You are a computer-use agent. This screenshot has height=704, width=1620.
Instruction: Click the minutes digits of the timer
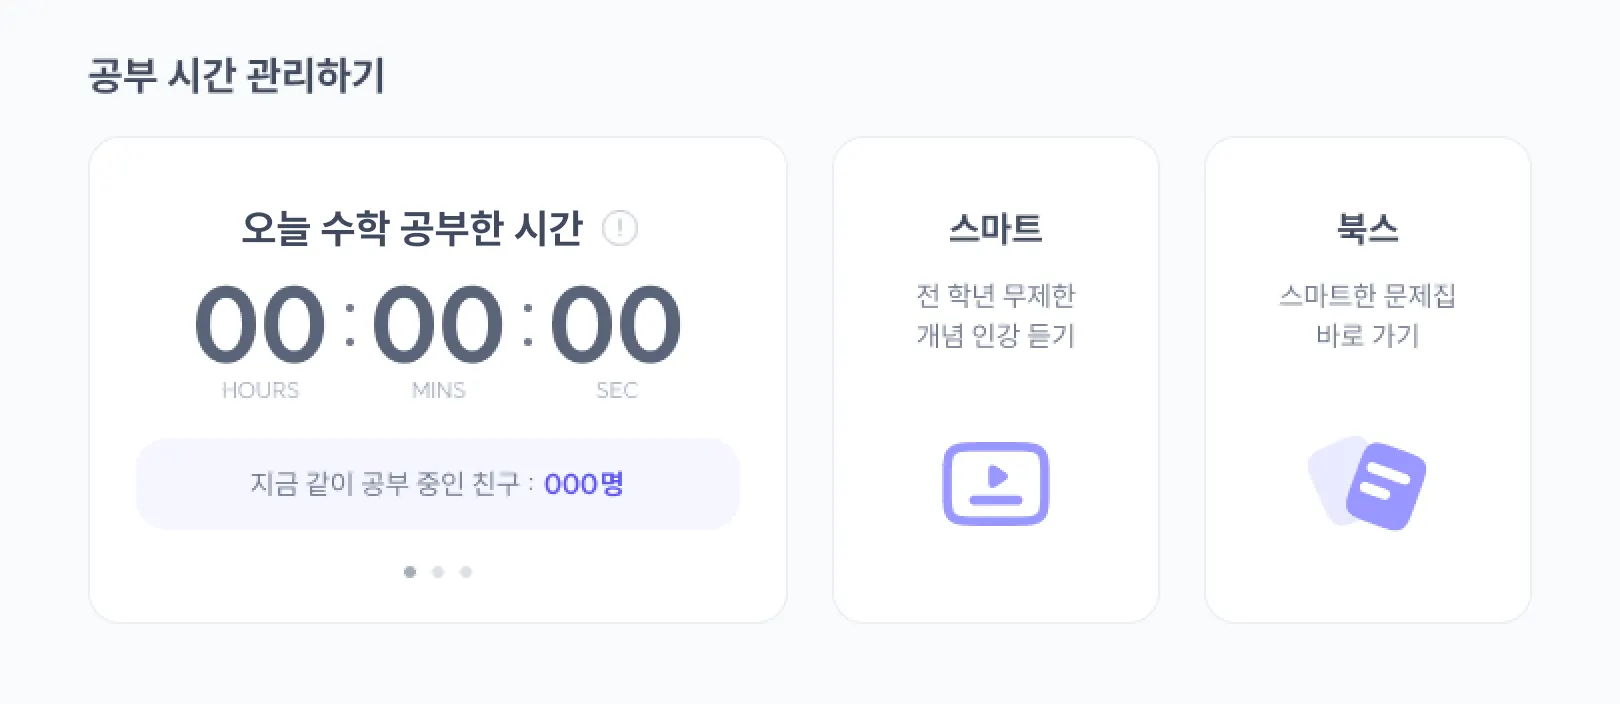pyautogui.click(x=438, y=324)
